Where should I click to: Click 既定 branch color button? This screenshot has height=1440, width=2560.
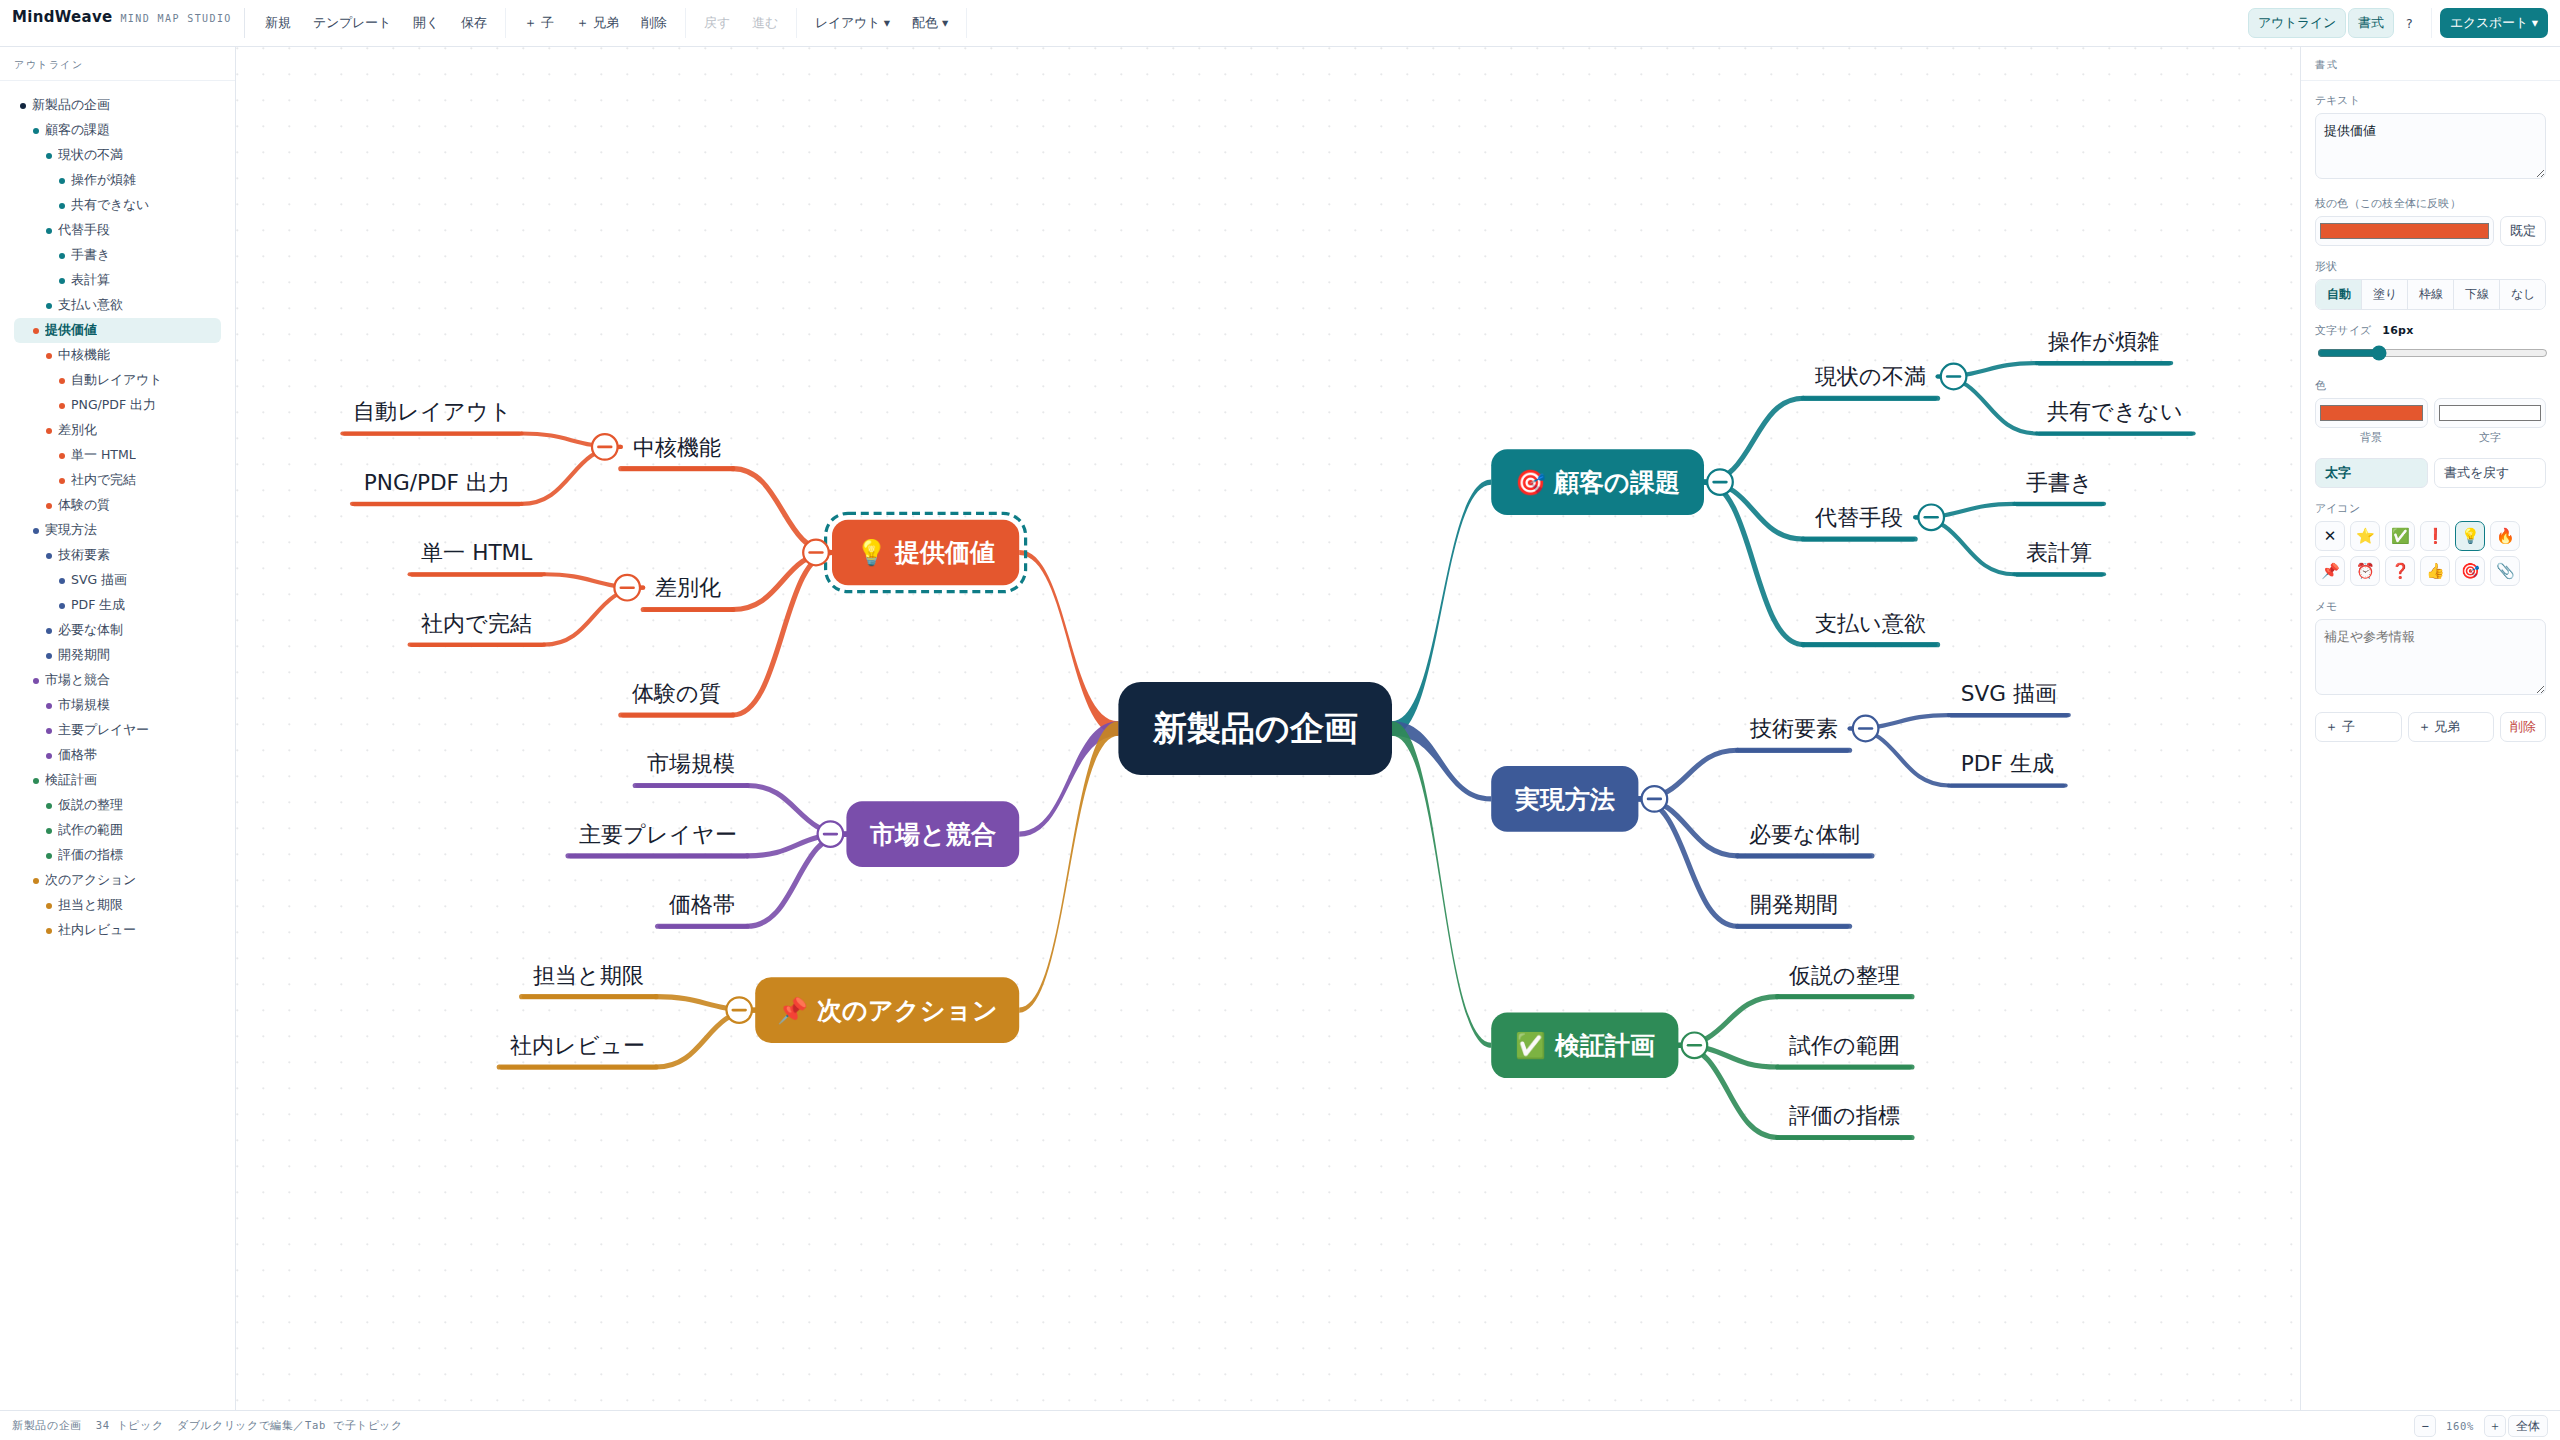click(x=2523, y=231)
